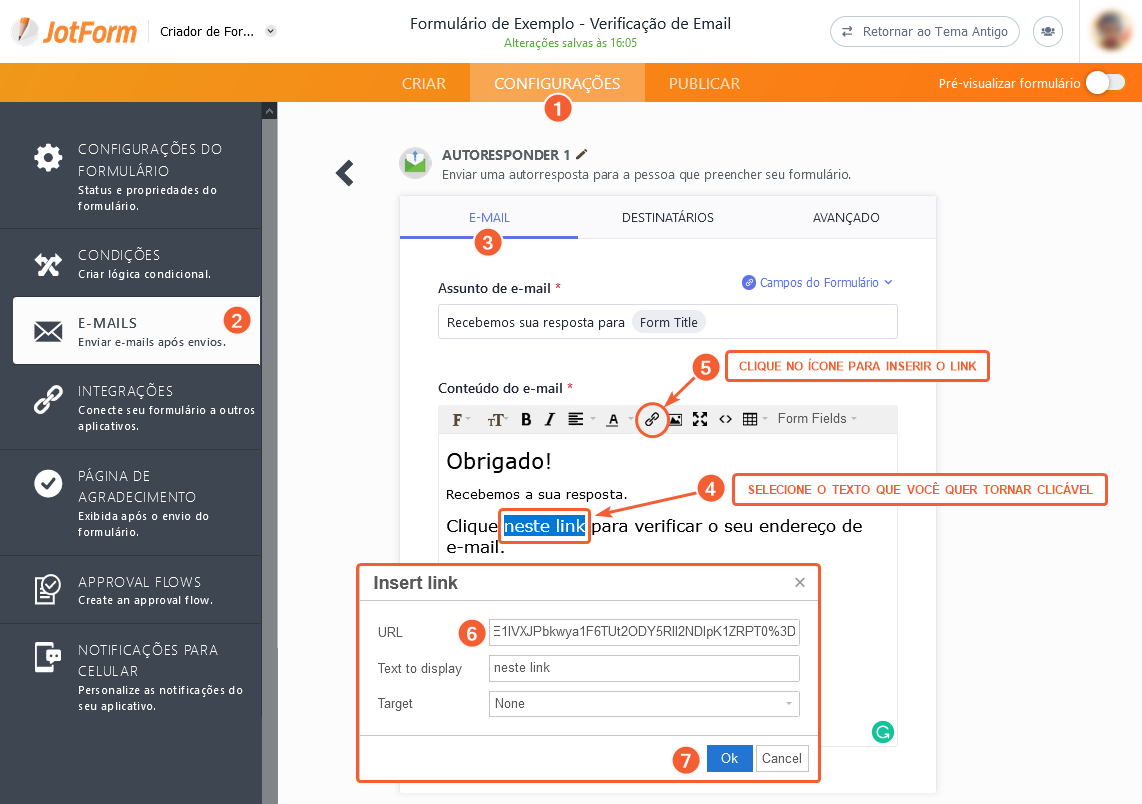This screenshot has height=804, width=1142.
Task: Click the Retornar ao Tema Antigo button
Action: click(x=924, y=31)
